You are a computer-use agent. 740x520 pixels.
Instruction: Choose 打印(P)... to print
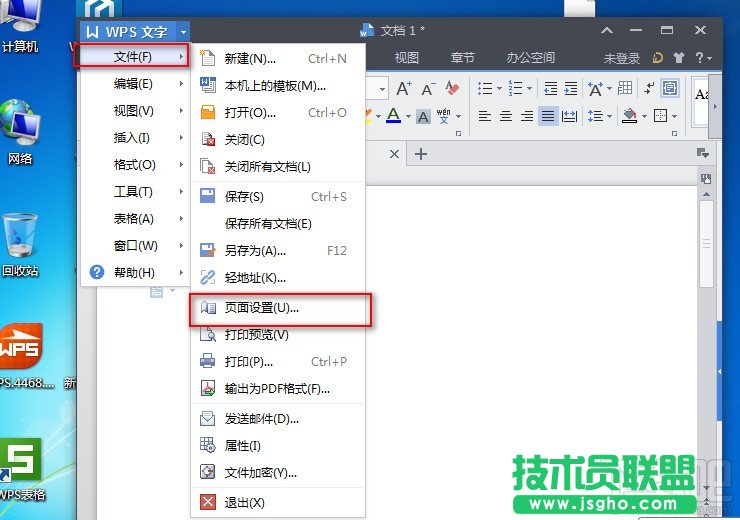[x=278, y=361]
